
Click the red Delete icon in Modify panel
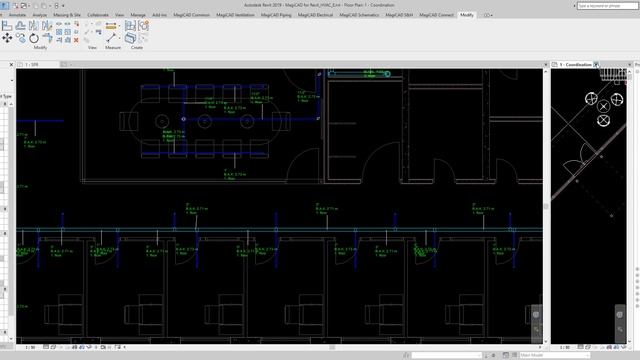76,40
